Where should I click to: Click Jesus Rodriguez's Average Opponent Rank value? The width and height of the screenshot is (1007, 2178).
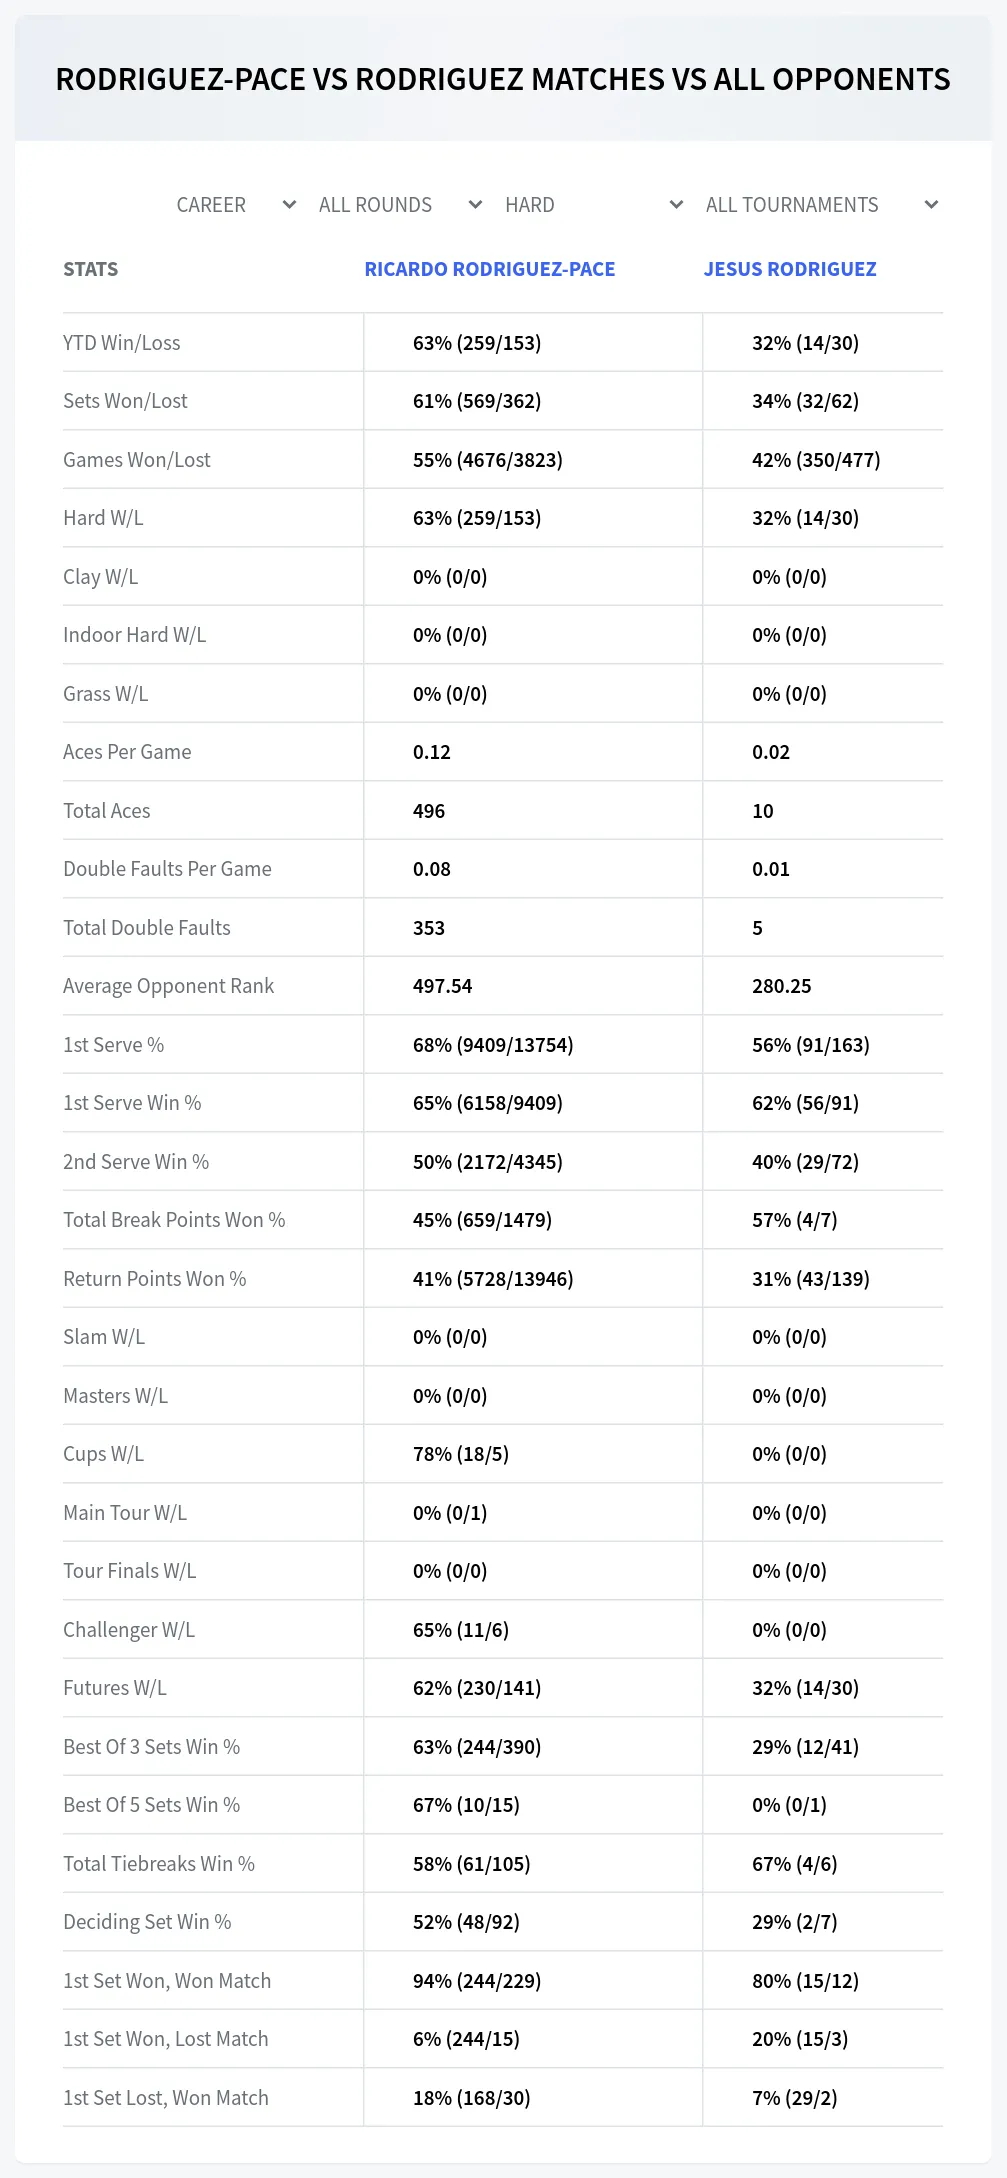(x=782, y=986)
